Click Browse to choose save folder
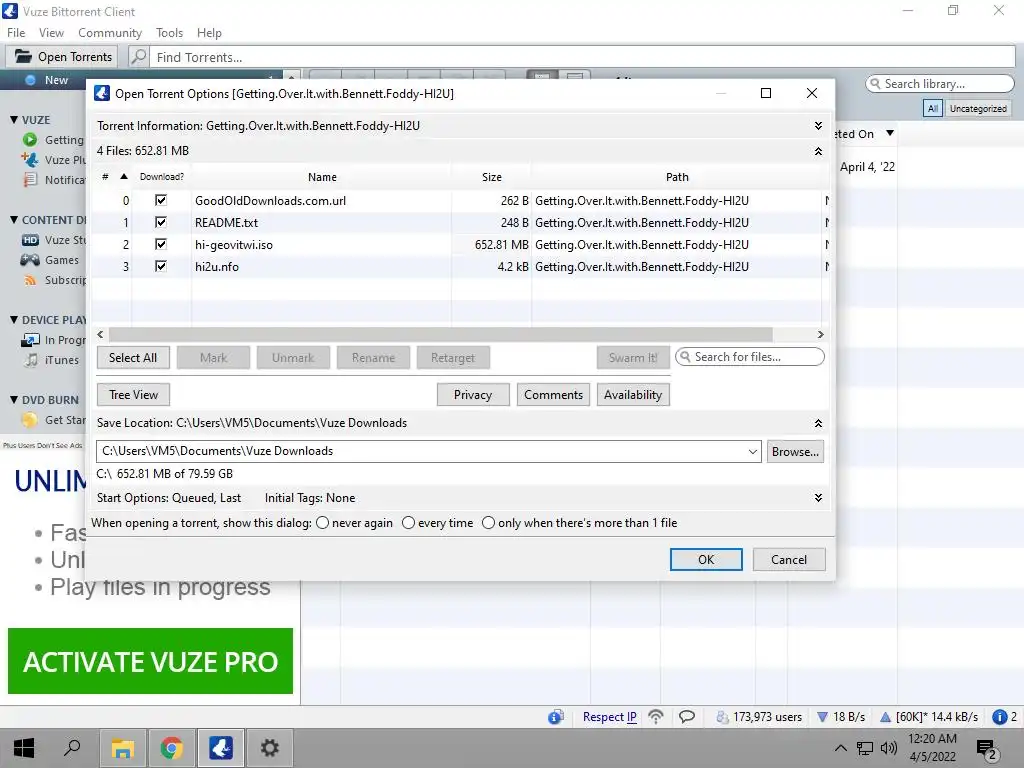Viewport: 1024px width, 768px height. 795,452
